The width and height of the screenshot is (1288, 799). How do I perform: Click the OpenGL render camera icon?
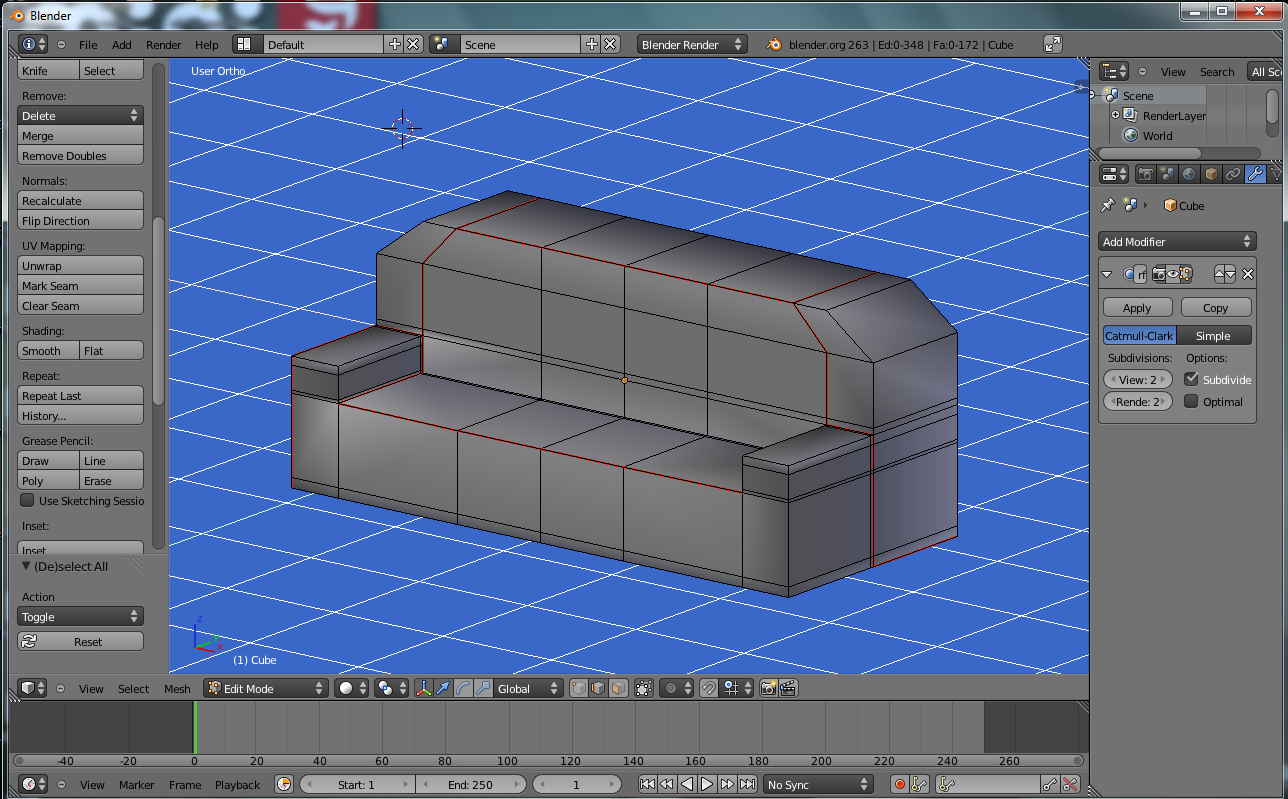pos(768,688)
